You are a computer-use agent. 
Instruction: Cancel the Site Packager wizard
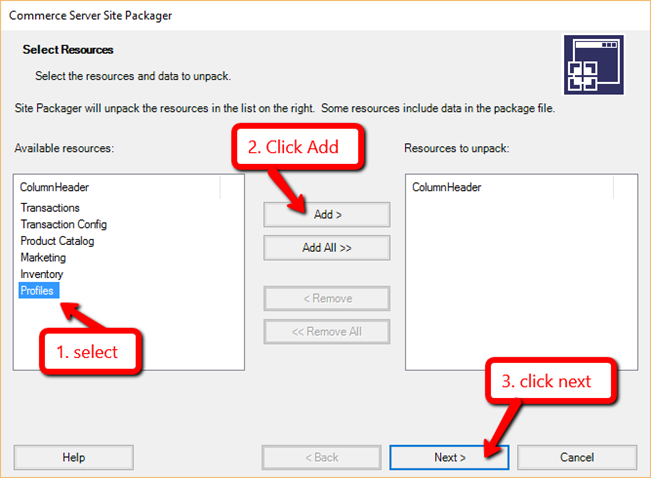(577, 457)
